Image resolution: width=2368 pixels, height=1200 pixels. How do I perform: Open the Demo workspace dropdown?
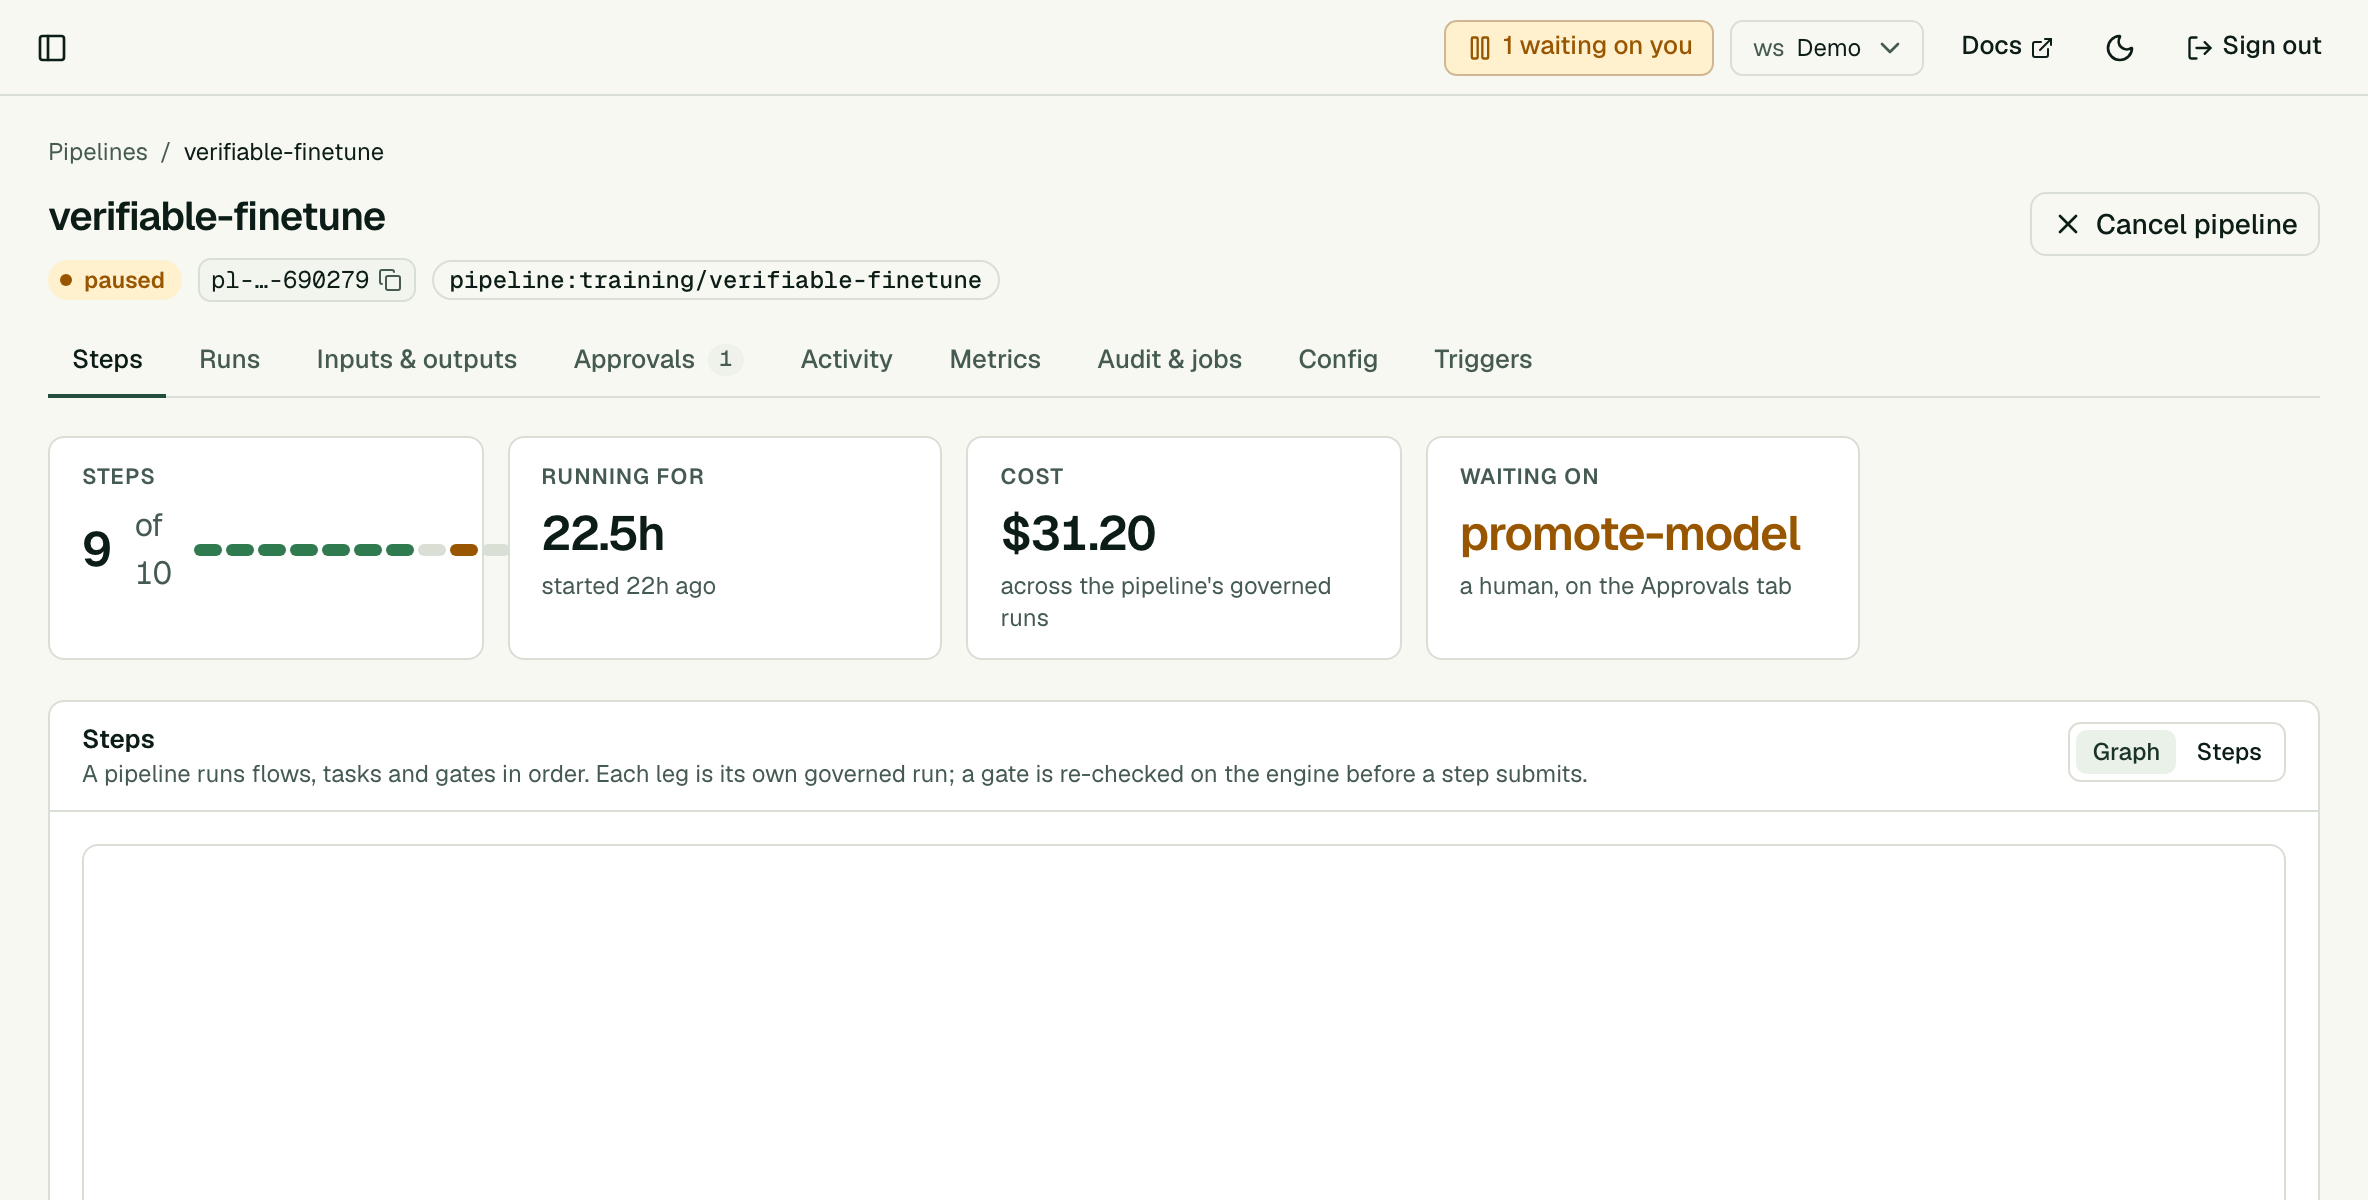[1826, 48]
